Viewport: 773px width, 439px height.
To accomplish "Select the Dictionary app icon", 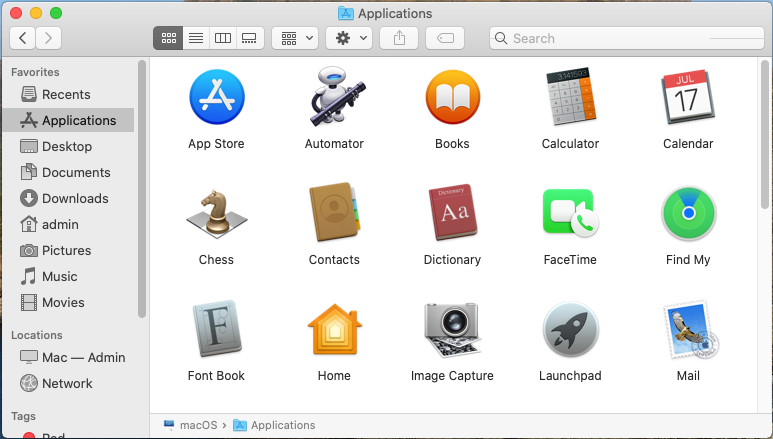I will [452, 213].
